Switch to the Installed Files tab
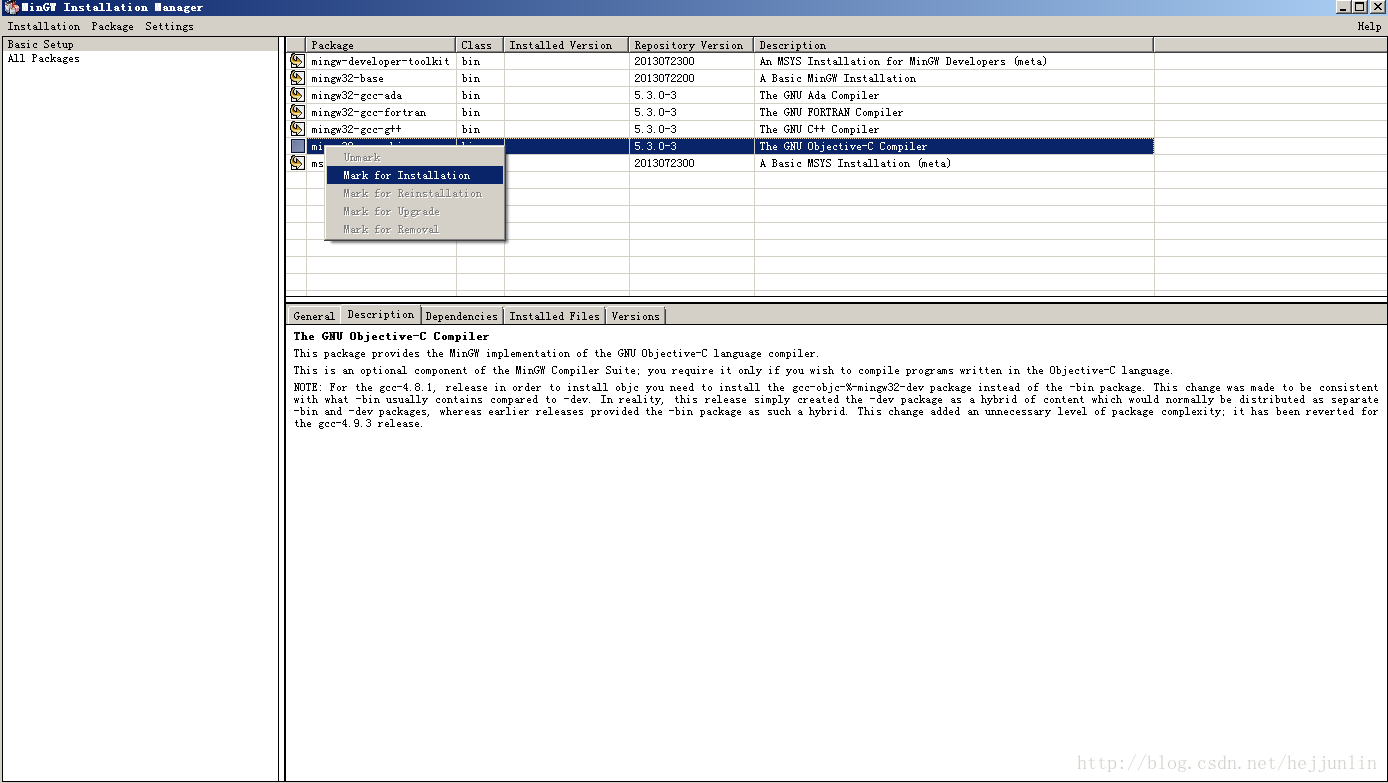This screenshot has width=1388, height=783. [x=554, y=316]
